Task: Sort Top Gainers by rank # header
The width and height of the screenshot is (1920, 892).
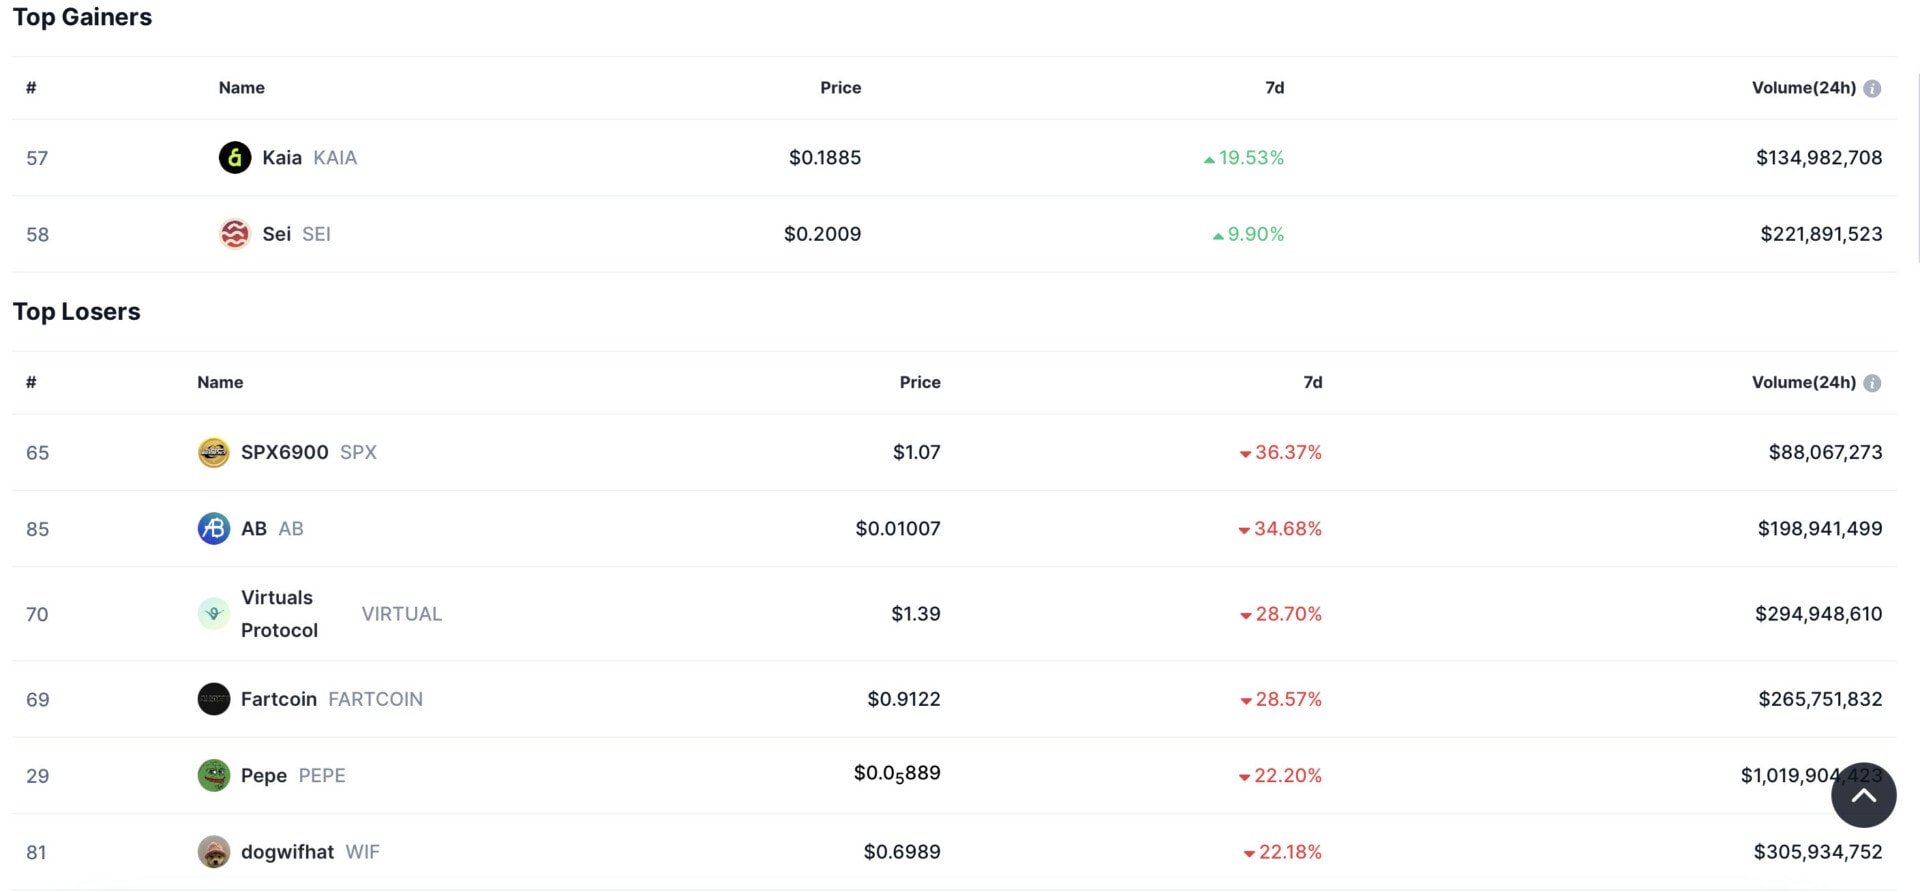Action: 31,88
